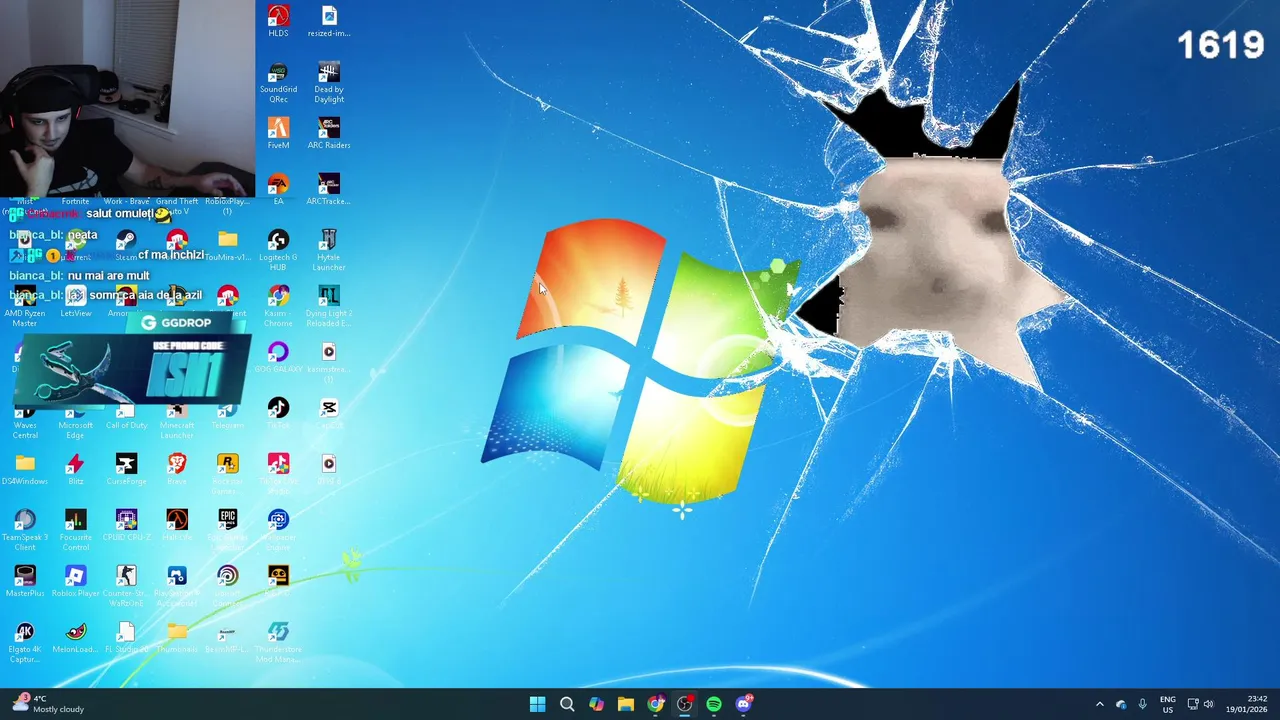Open the resized-im file on desktop
This screenshot has height=720, width=1280.
(x=329, y=21)
